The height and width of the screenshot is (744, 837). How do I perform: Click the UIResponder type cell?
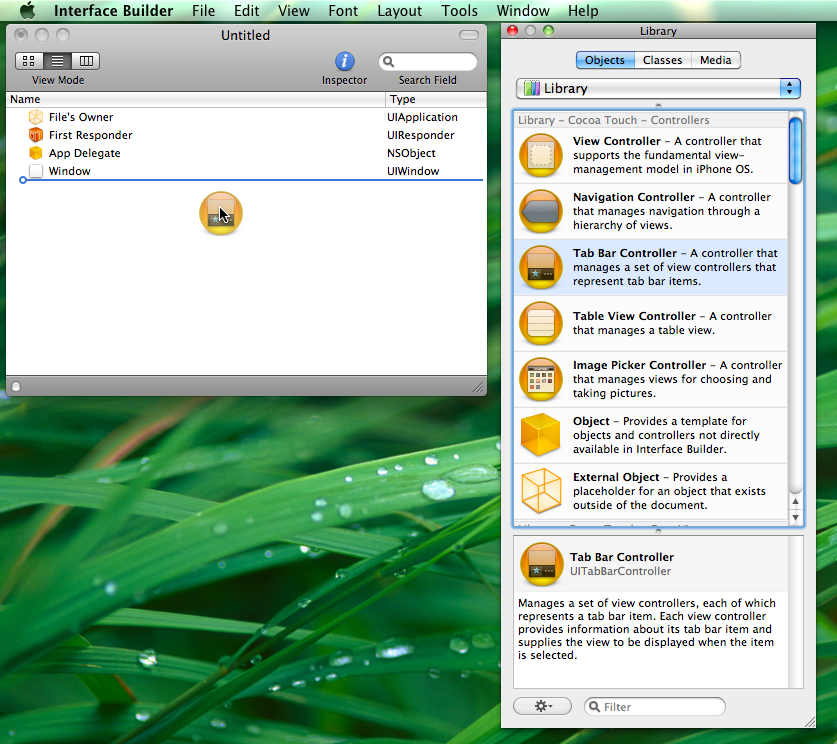click(x=421, y=135)
